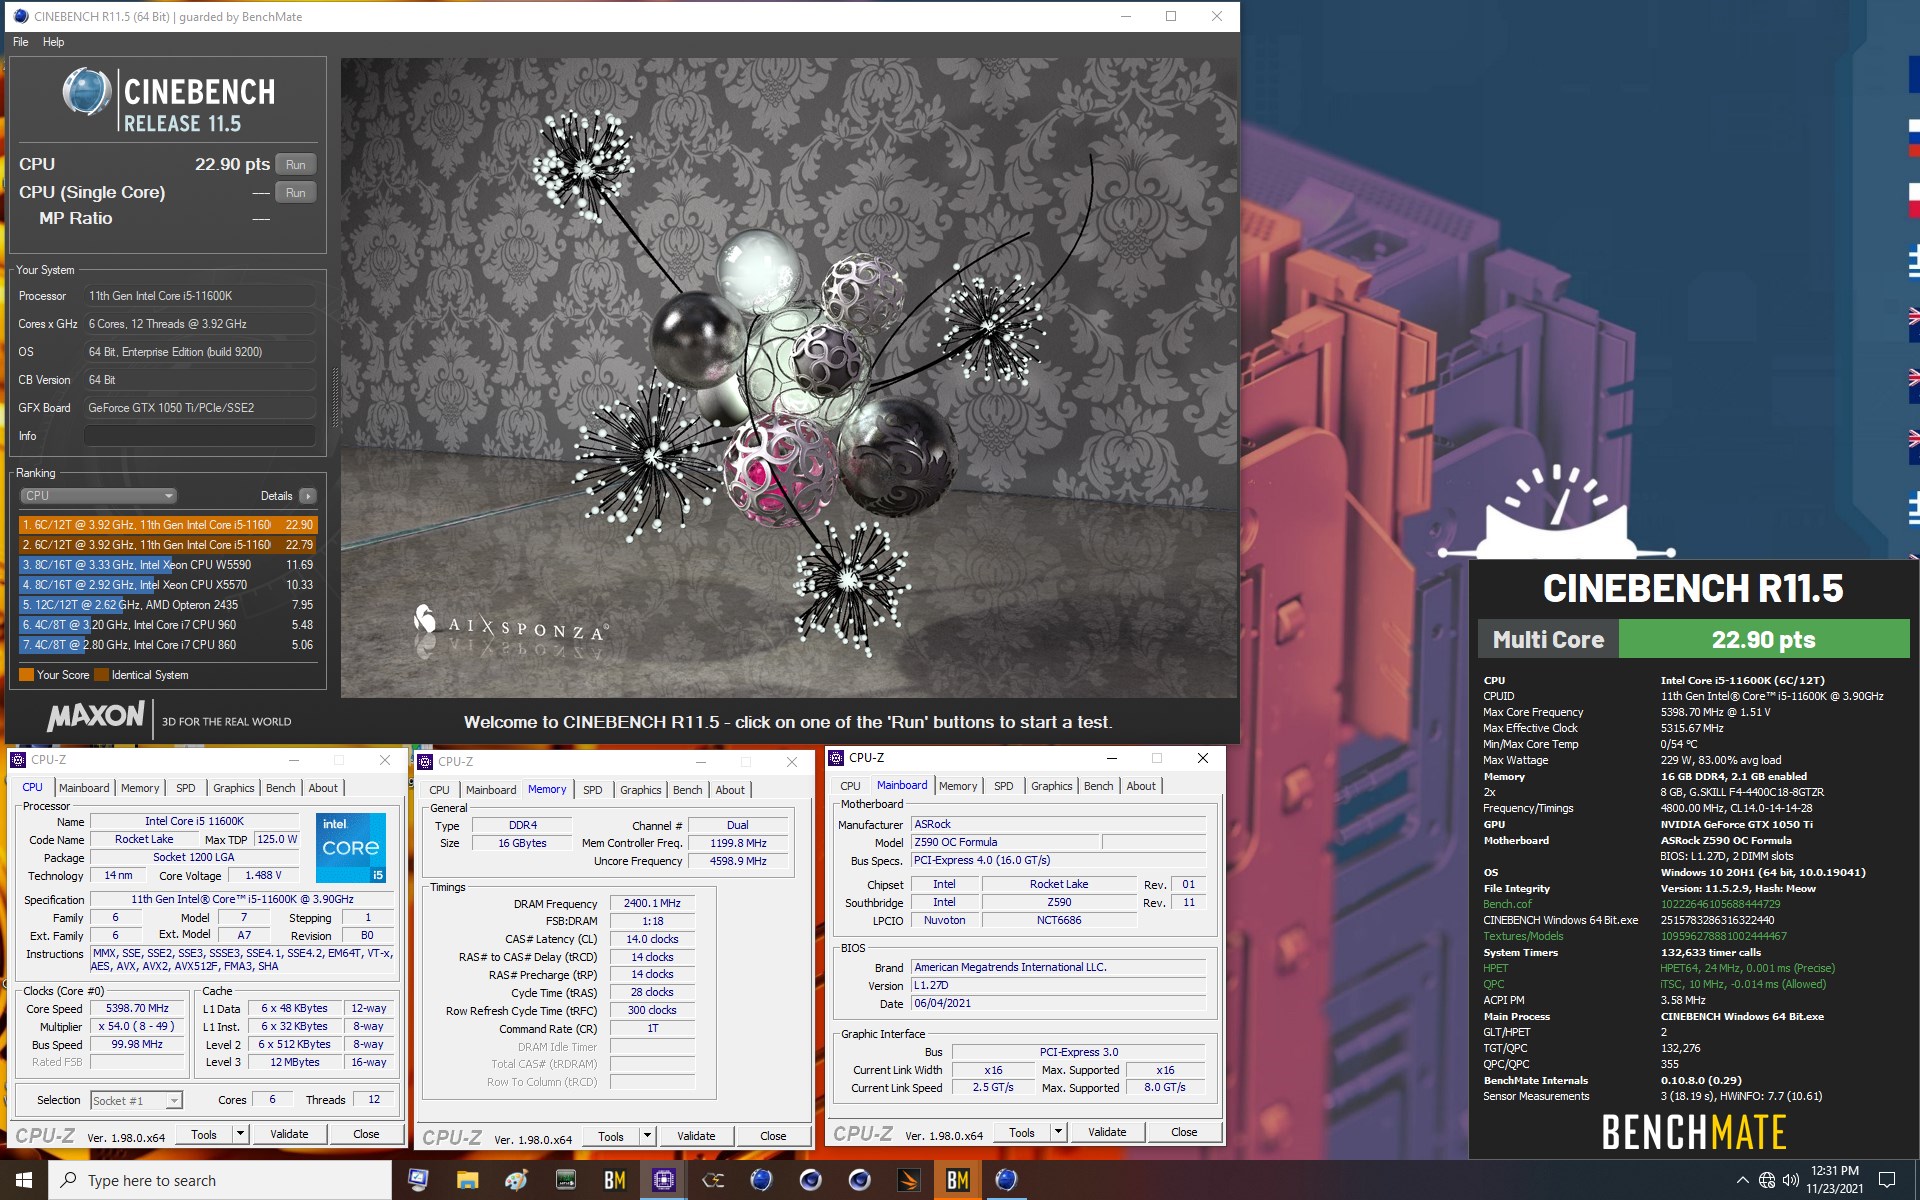This screenshot has height=1200, width=1920.
Task: Open Tools dropdown arrow in right CPU-Z window
Action: [x=1058, y=1132]
